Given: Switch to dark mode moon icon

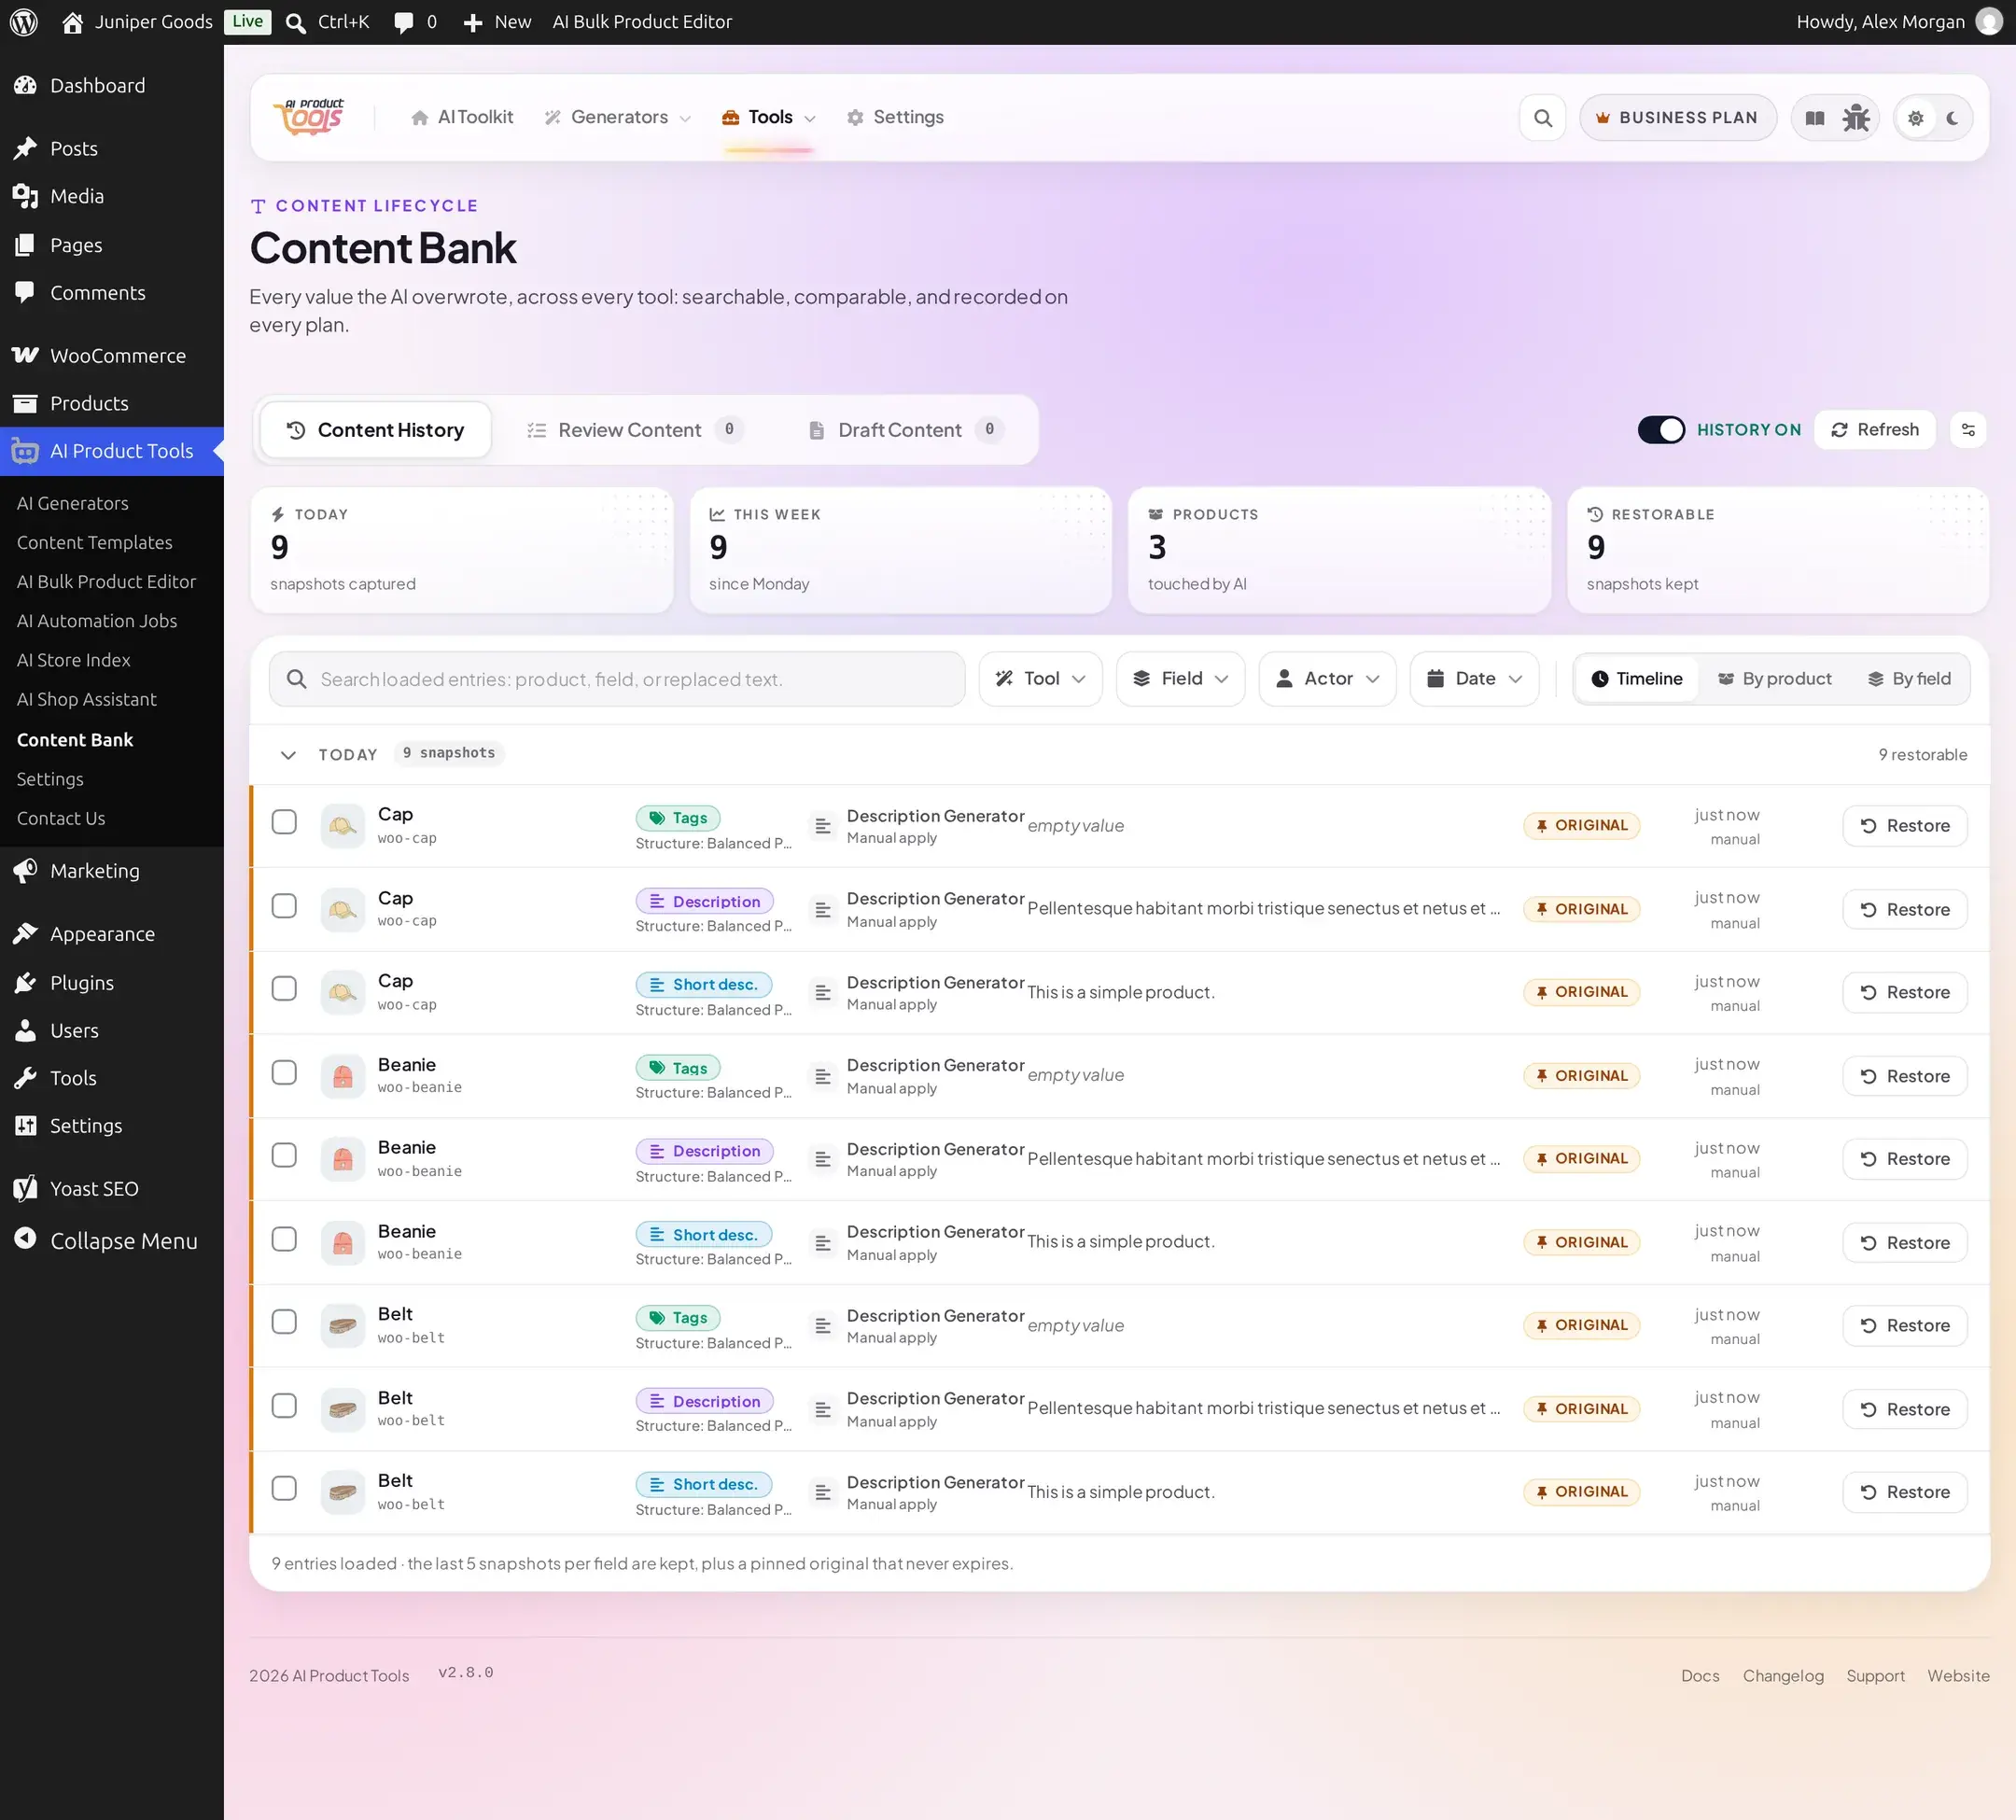Looking at the screenshot, I should (1953, 118).
